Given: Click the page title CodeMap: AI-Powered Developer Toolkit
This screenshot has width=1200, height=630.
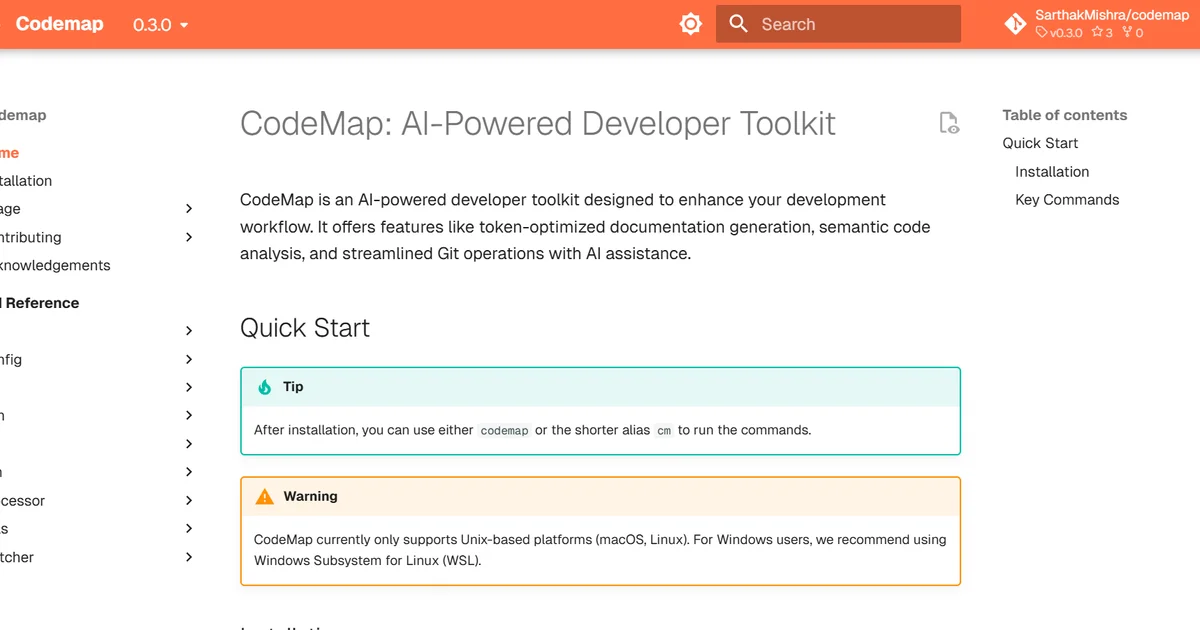Looking at the screenshot, I should tap(538, 124).
